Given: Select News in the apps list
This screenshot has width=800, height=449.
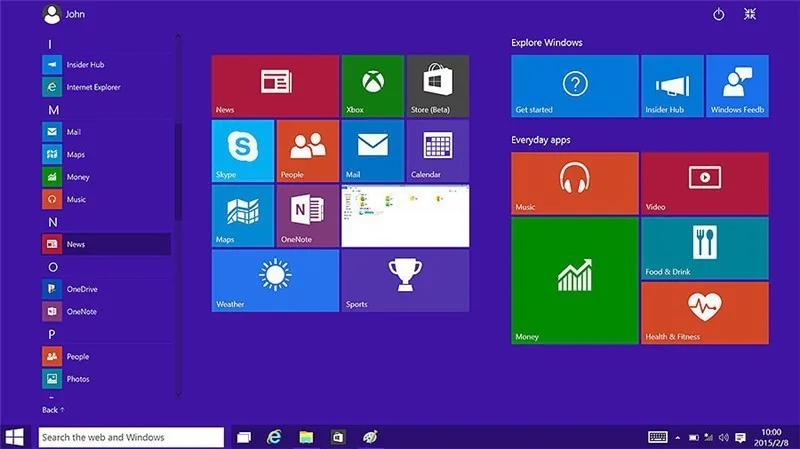Looking at the screenshot, I should coord(106,244).
